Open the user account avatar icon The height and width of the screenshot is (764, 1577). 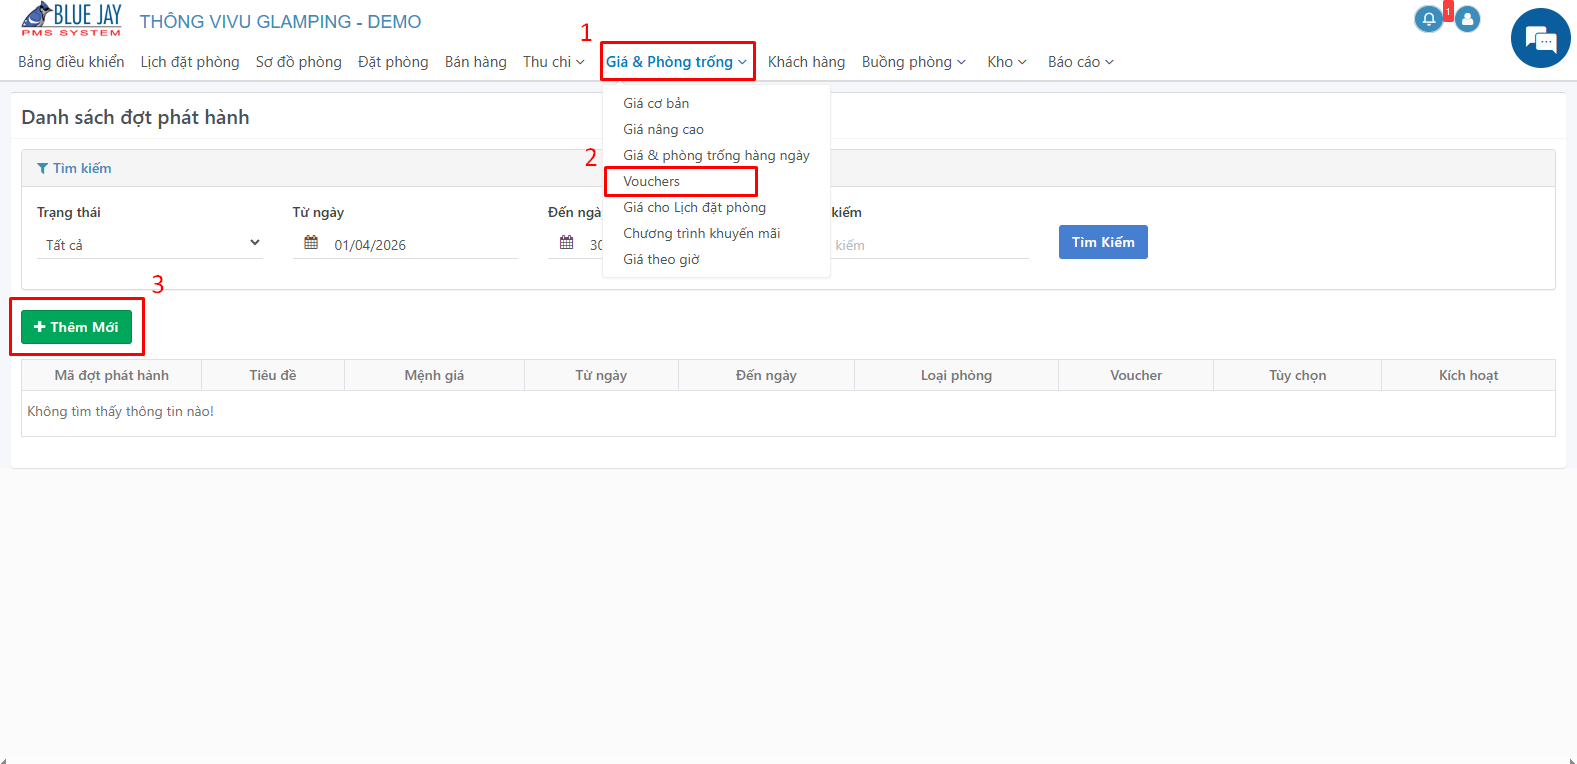1468,19
